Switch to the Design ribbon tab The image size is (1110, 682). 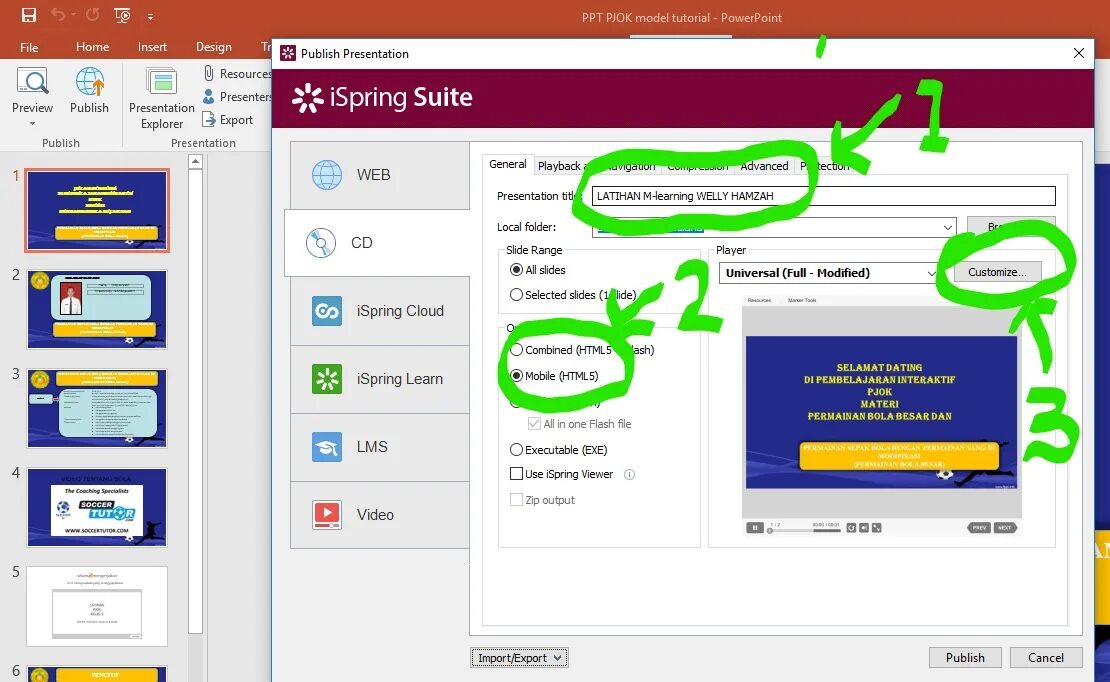coord(214,47)
